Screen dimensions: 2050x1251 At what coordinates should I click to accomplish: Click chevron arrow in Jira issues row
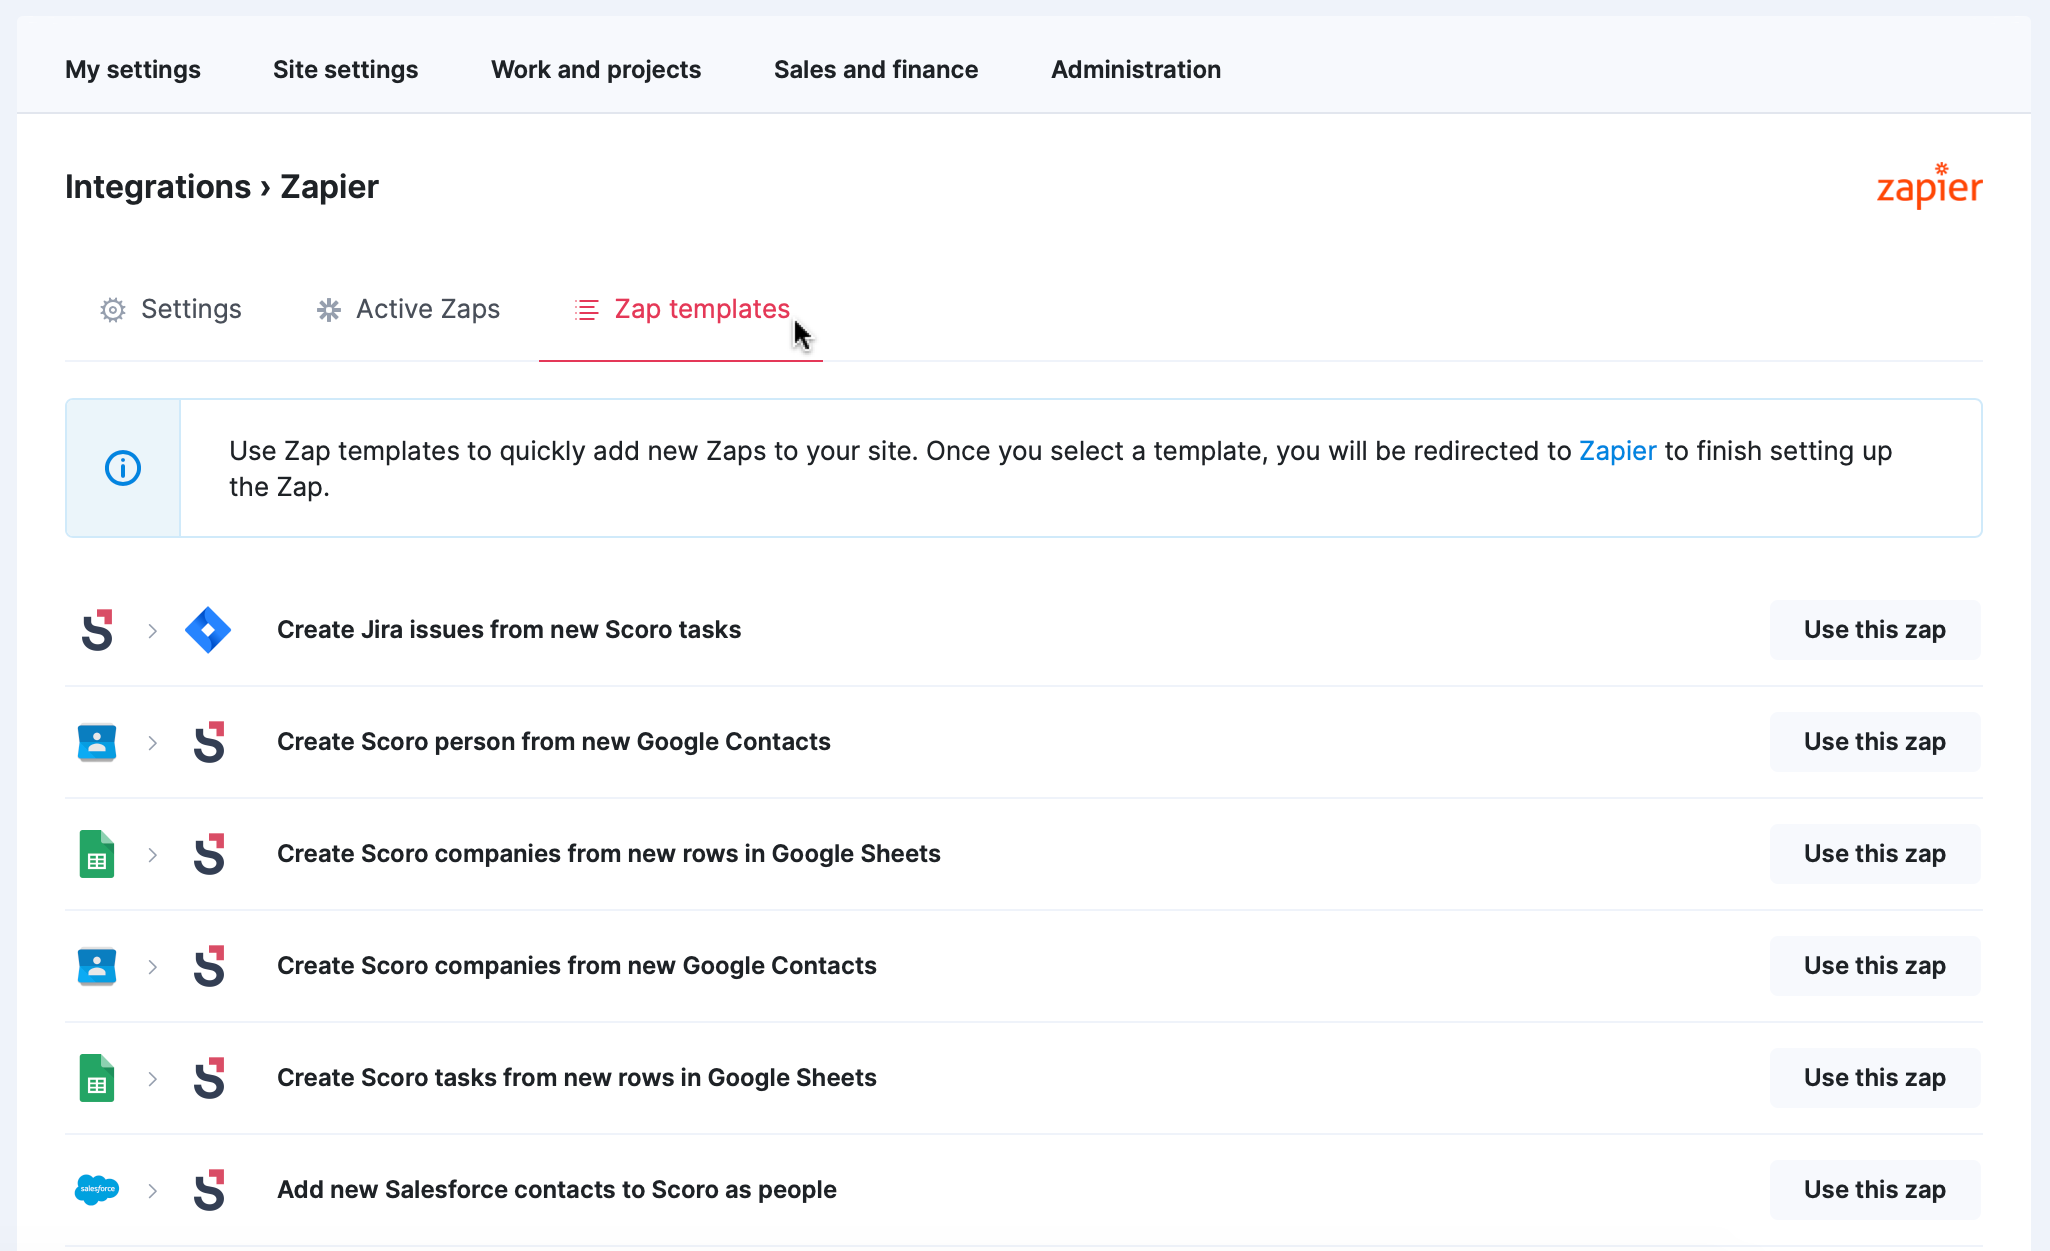(x=153, y=630)
